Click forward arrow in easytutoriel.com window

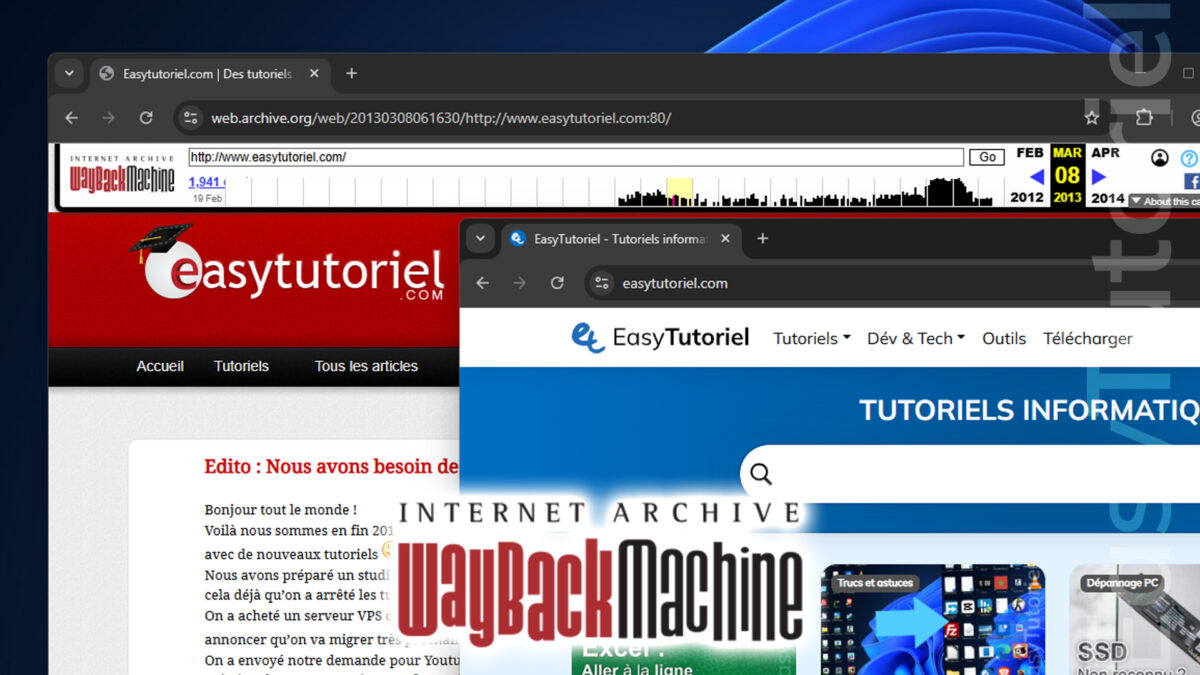[519, 283]
